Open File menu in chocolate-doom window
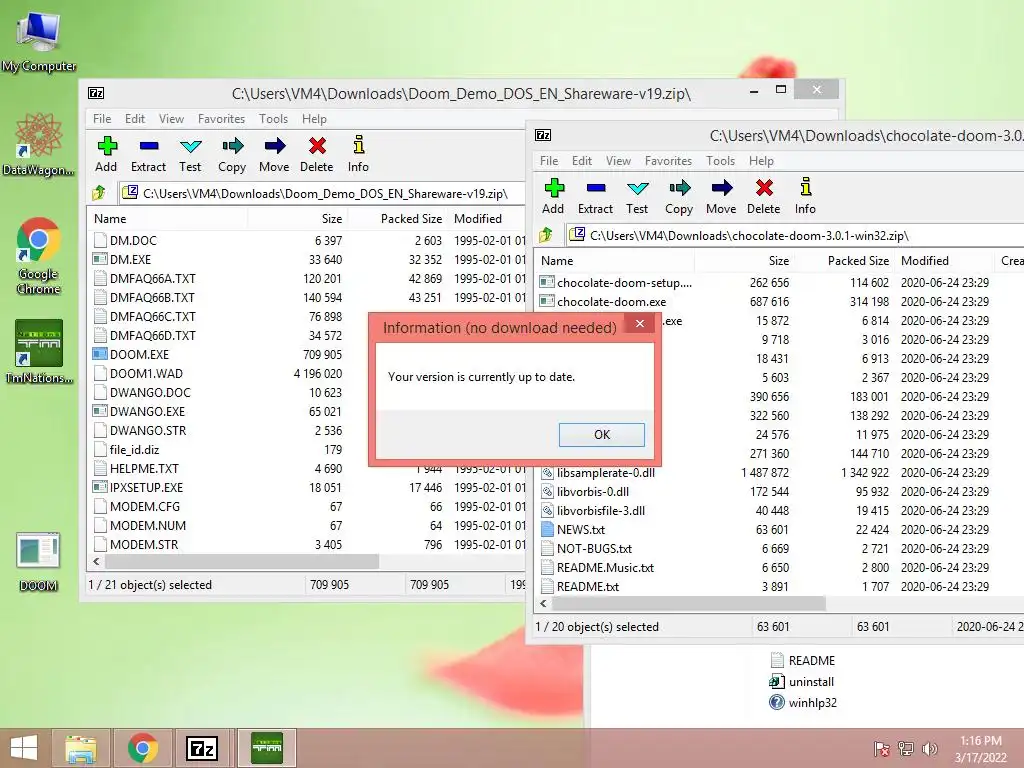 pyautogui.click(x=549, y=161)
